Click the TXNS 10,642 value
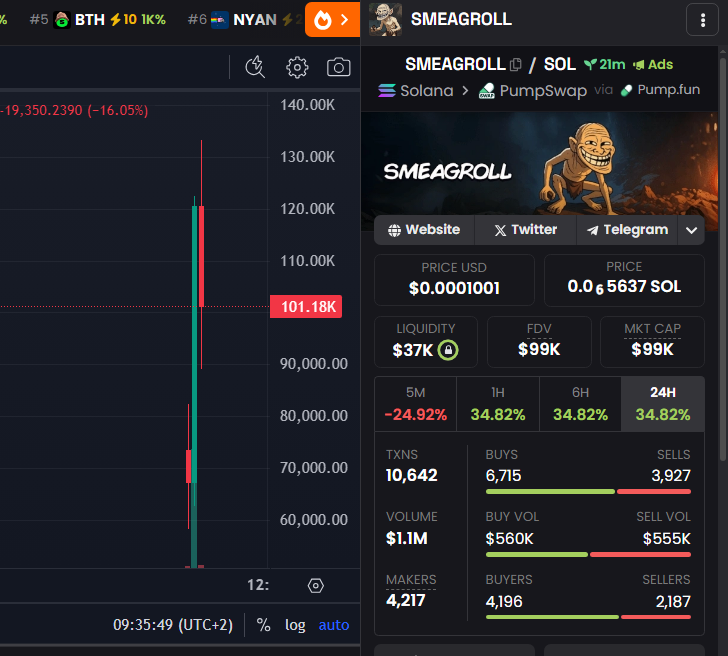This screenshot has width=728, height=656. pos(411,475)
